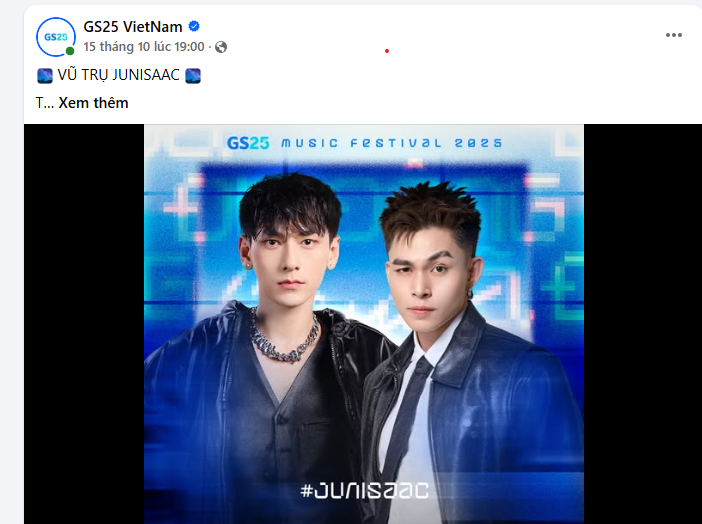Click the GS25 logo on the poster
702x524 pixels.
point(248,143)
